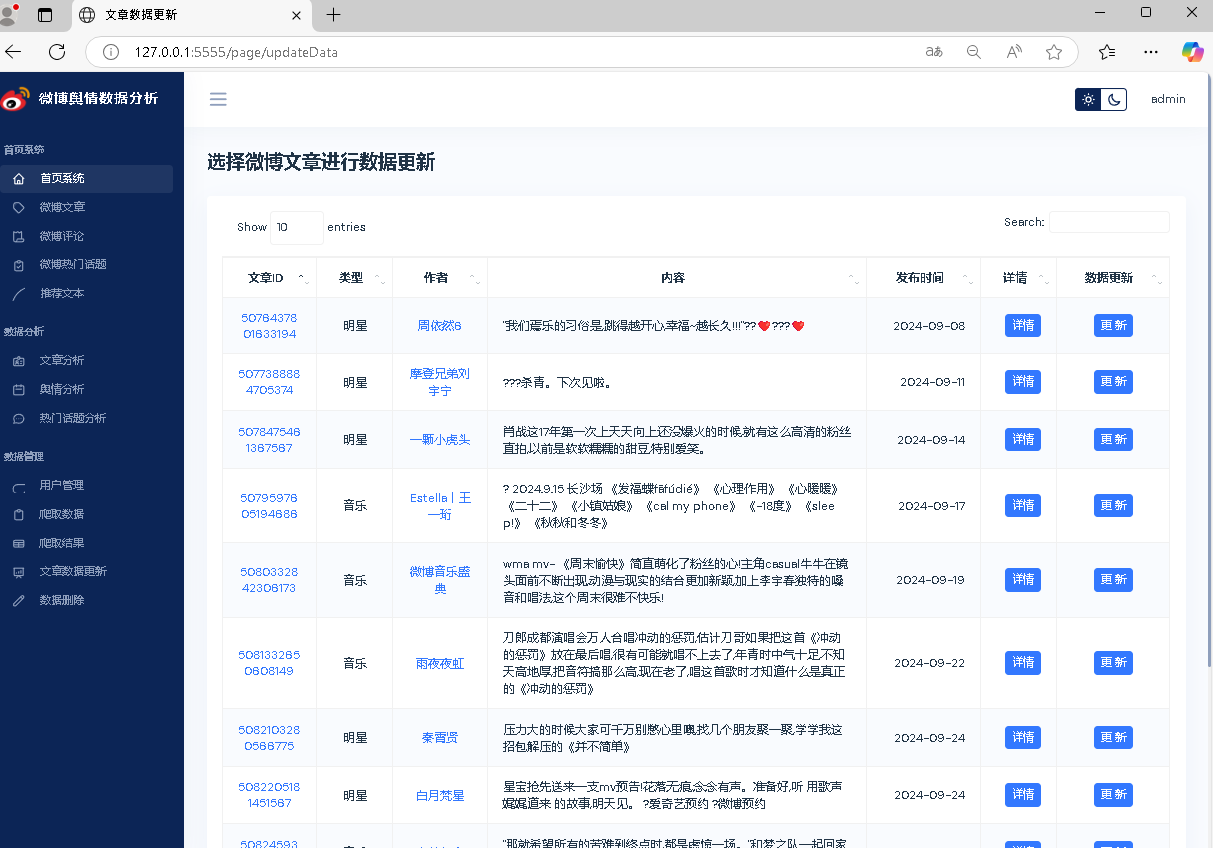Click the chat bubble icon beside 热门话题分析
The width and height of the screenshot is (1213, 848).
coord(18,419)
